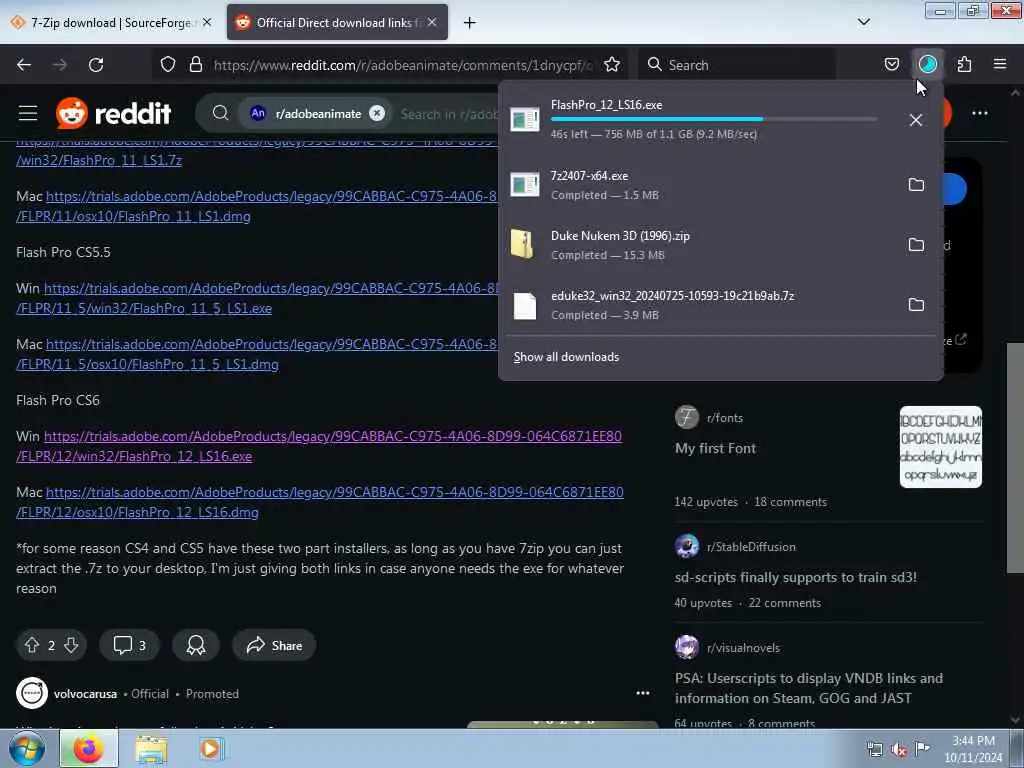Open the Action Center flag tray icon

coord(922,748)
